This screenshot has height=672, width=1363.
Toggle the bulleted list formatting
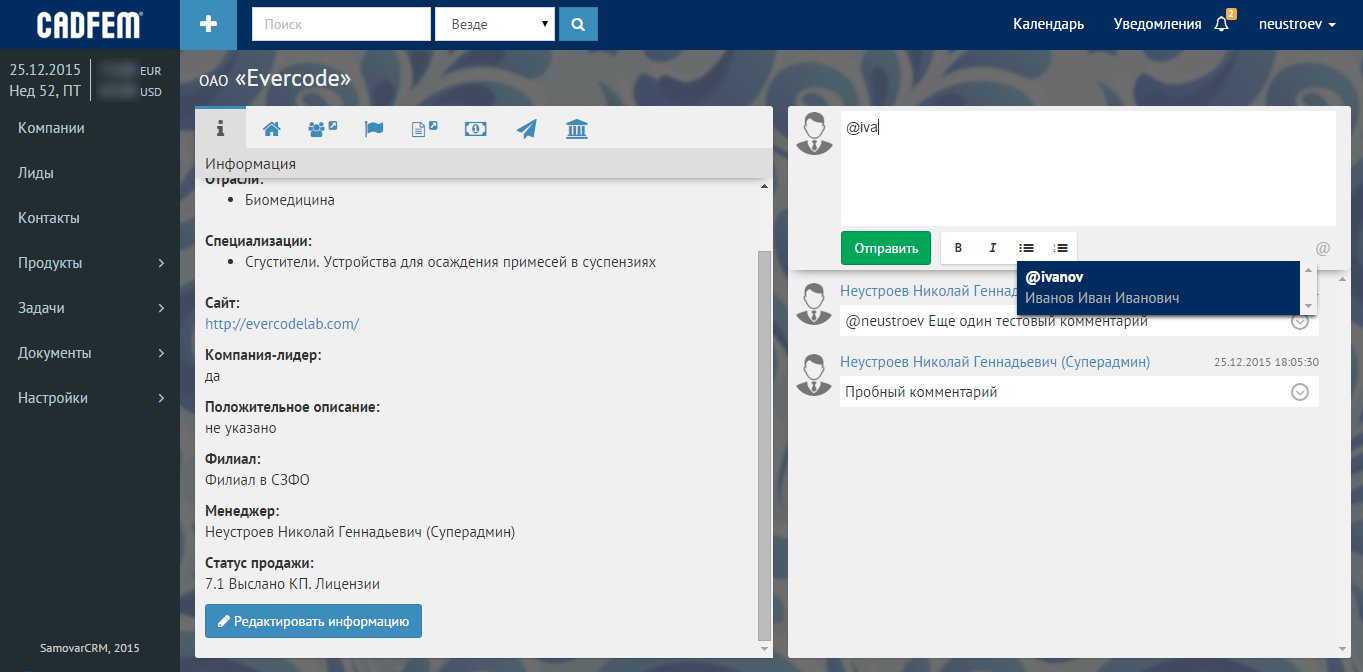[1026, 248]
